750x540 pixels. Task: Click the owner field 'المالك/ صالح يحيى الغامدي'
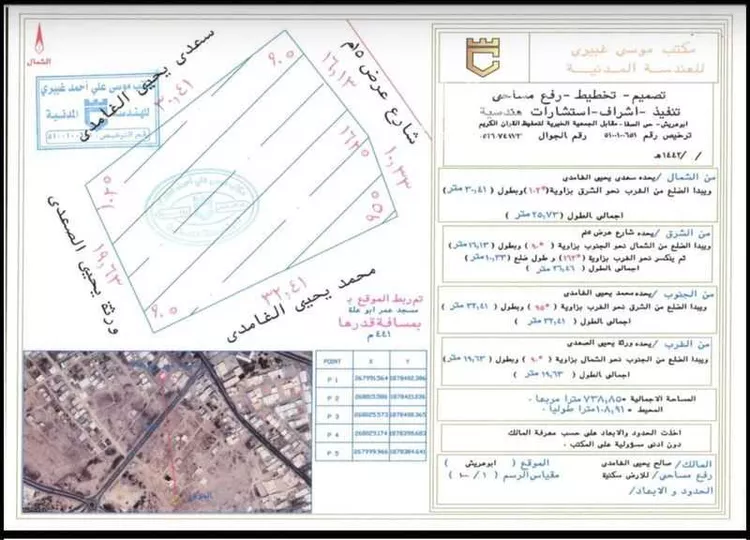656,464
